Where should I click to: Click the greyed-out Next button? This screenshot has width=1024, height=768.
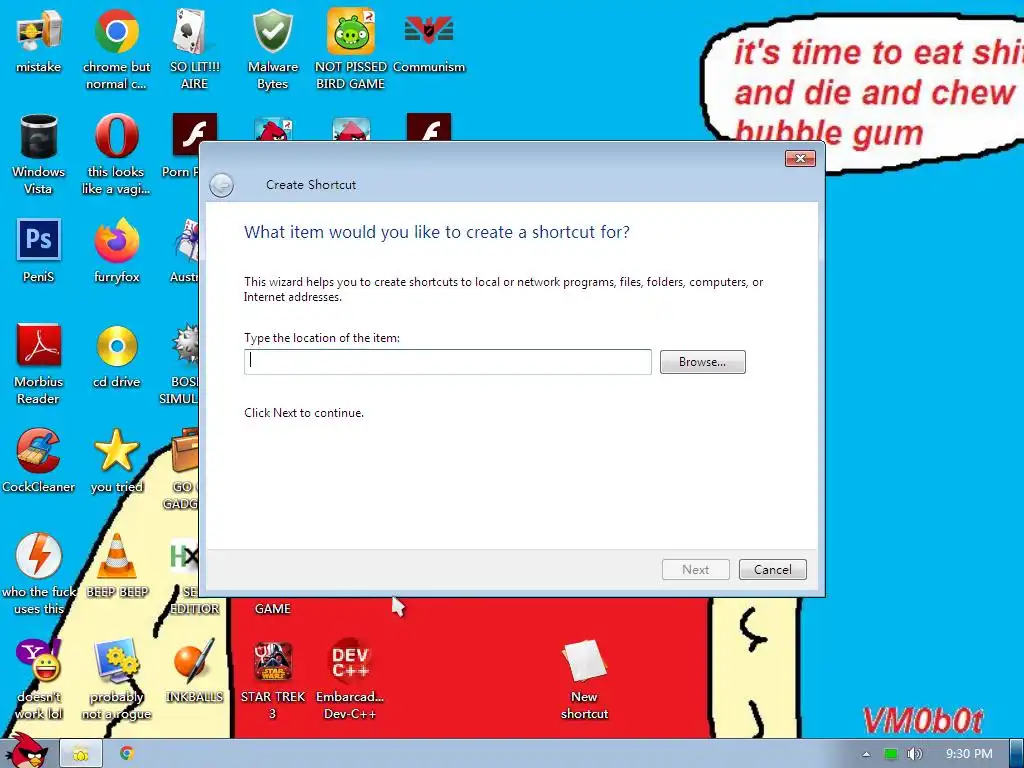point(696,569)
